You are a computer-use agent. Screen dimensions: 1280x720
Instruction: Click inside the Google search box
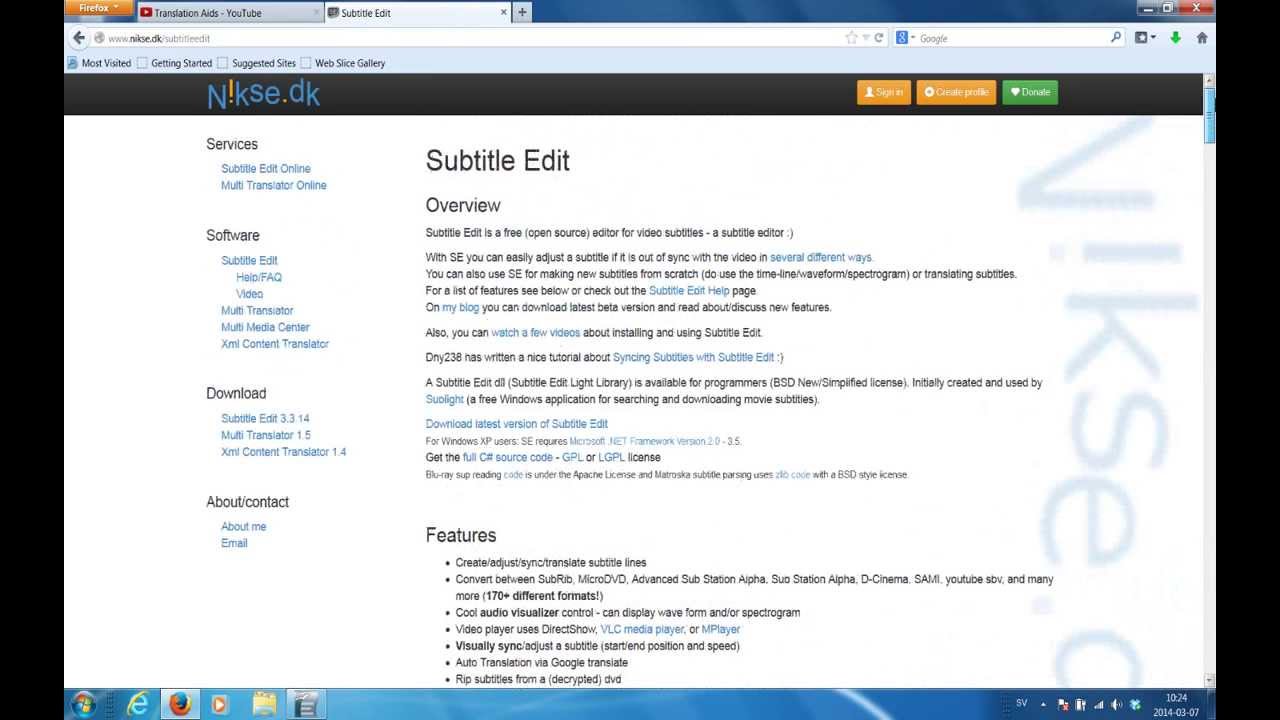1012,38
